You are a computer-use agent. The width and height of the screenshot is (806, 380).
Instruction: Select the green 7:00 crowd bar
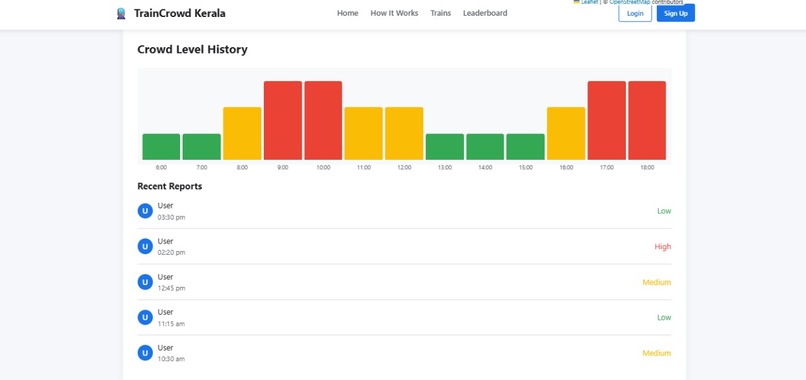202,147
